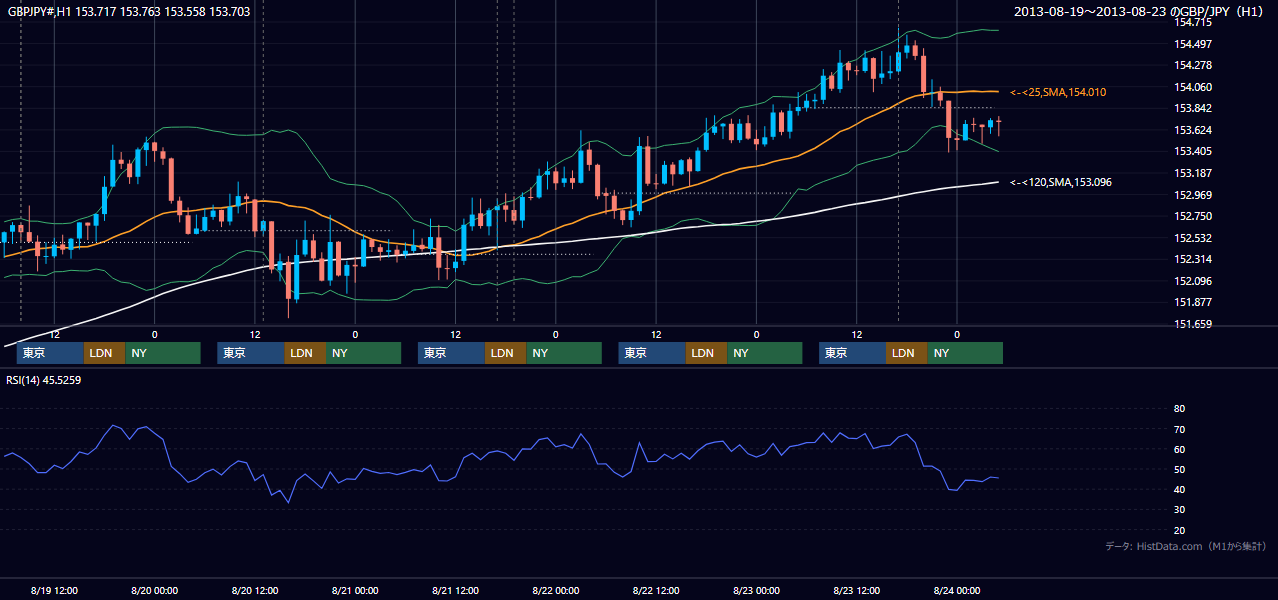Click price axis value 154.497

1194,44
